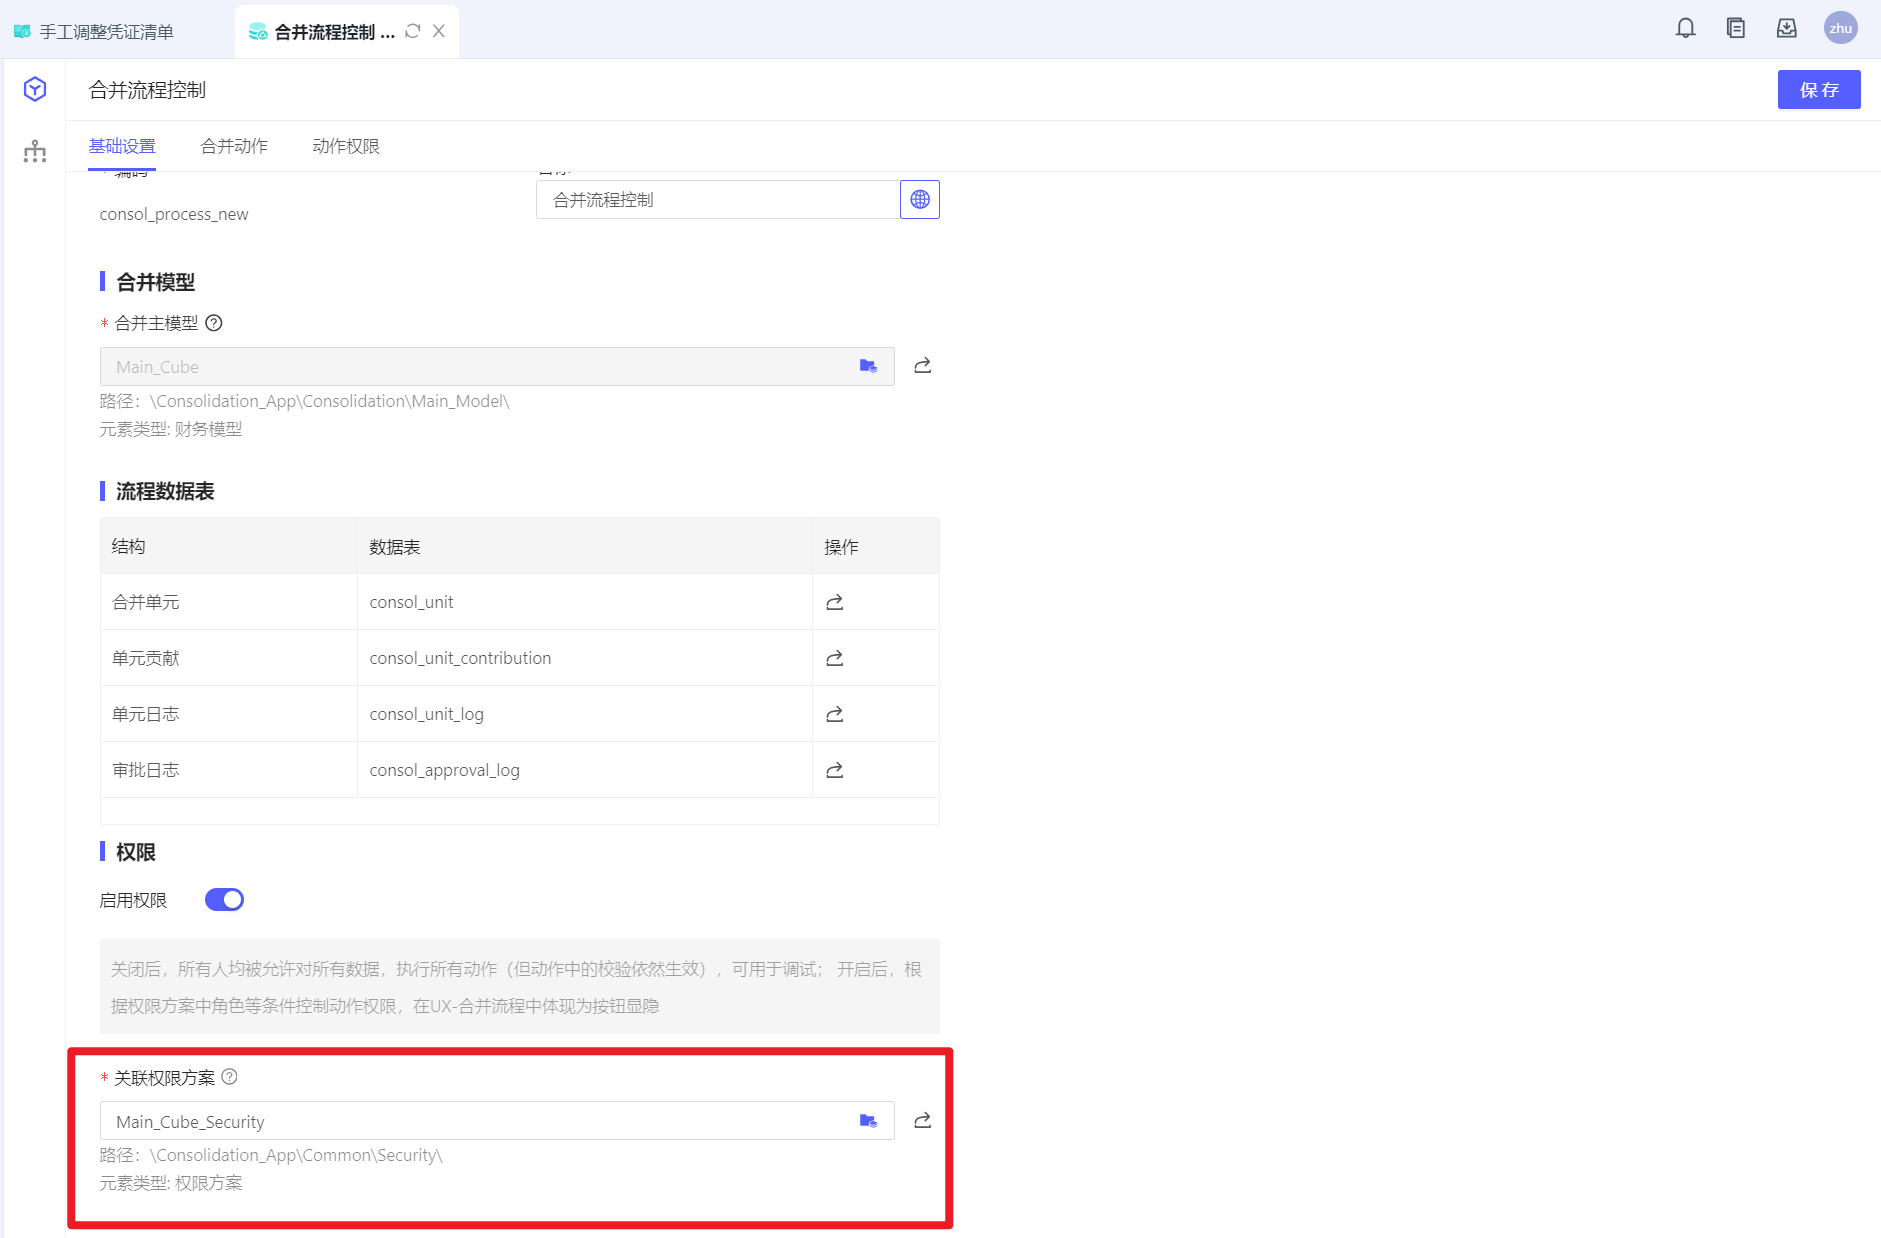Click the notification bell icon

click(x=1685, y=29)
